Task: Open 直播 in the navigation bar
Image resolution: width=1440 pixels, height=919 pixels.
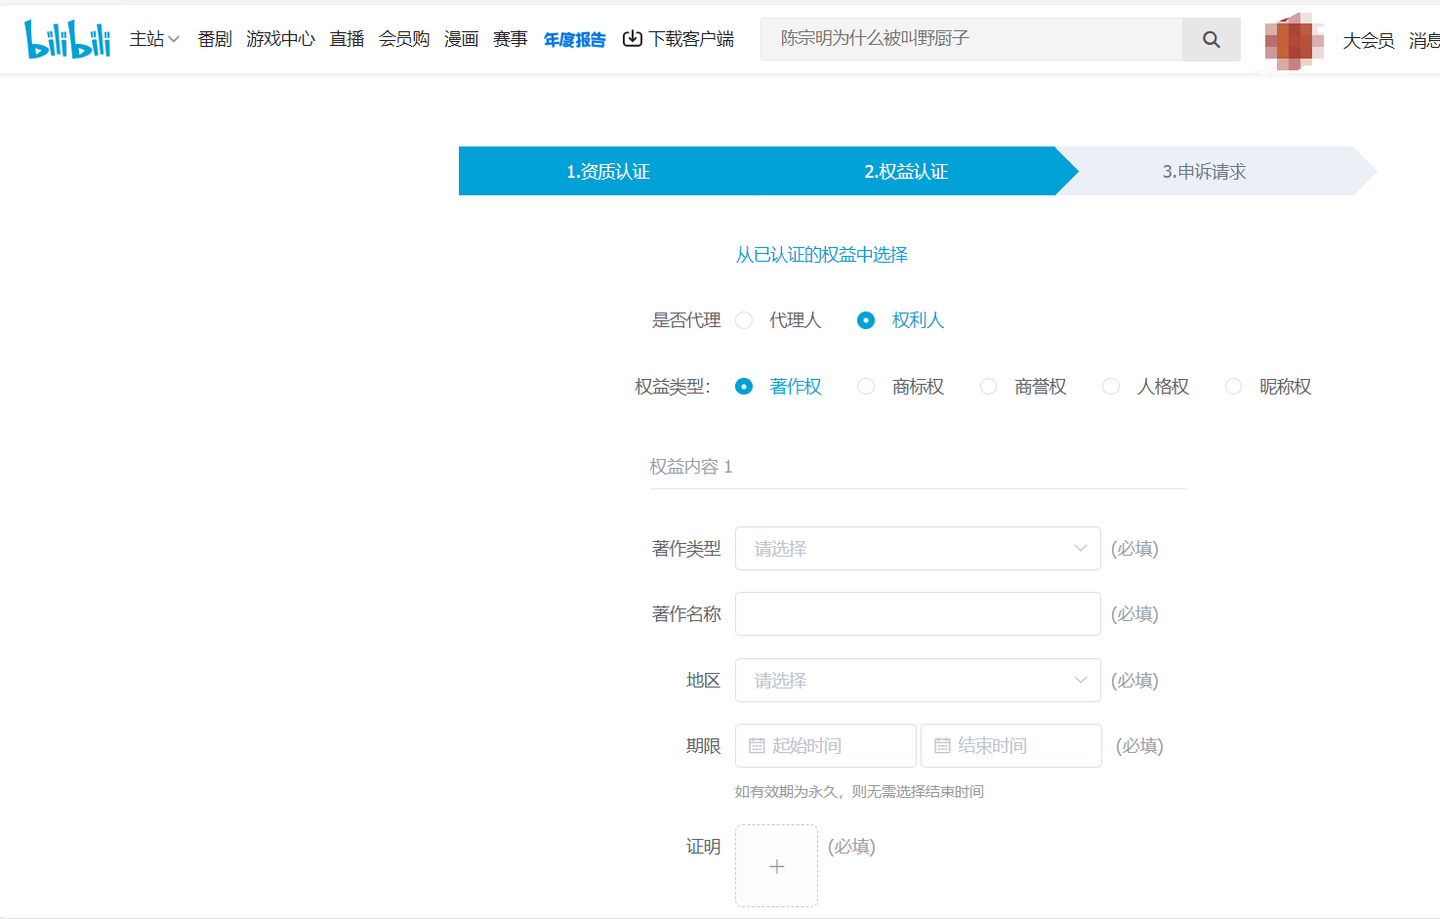Action: tap(347, 39)
